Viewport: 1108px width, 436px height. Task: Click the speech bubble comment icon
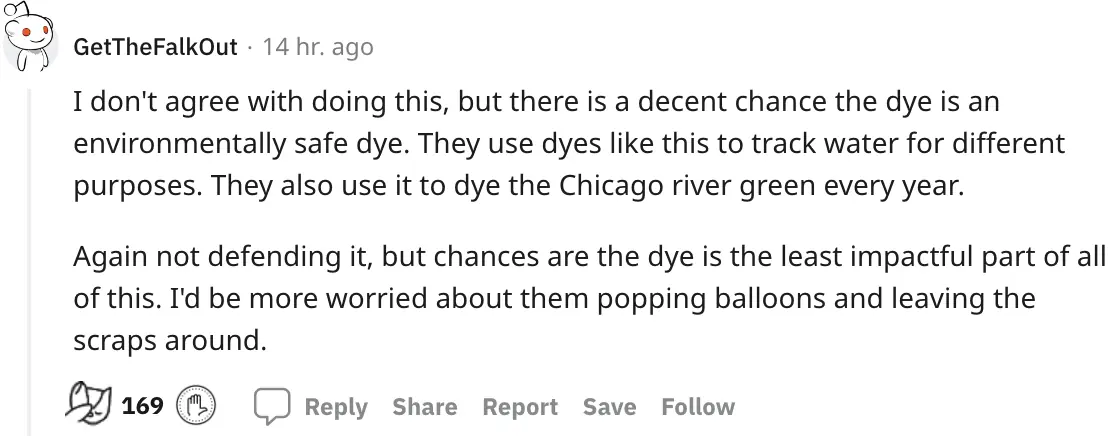[x=271, y=407]
